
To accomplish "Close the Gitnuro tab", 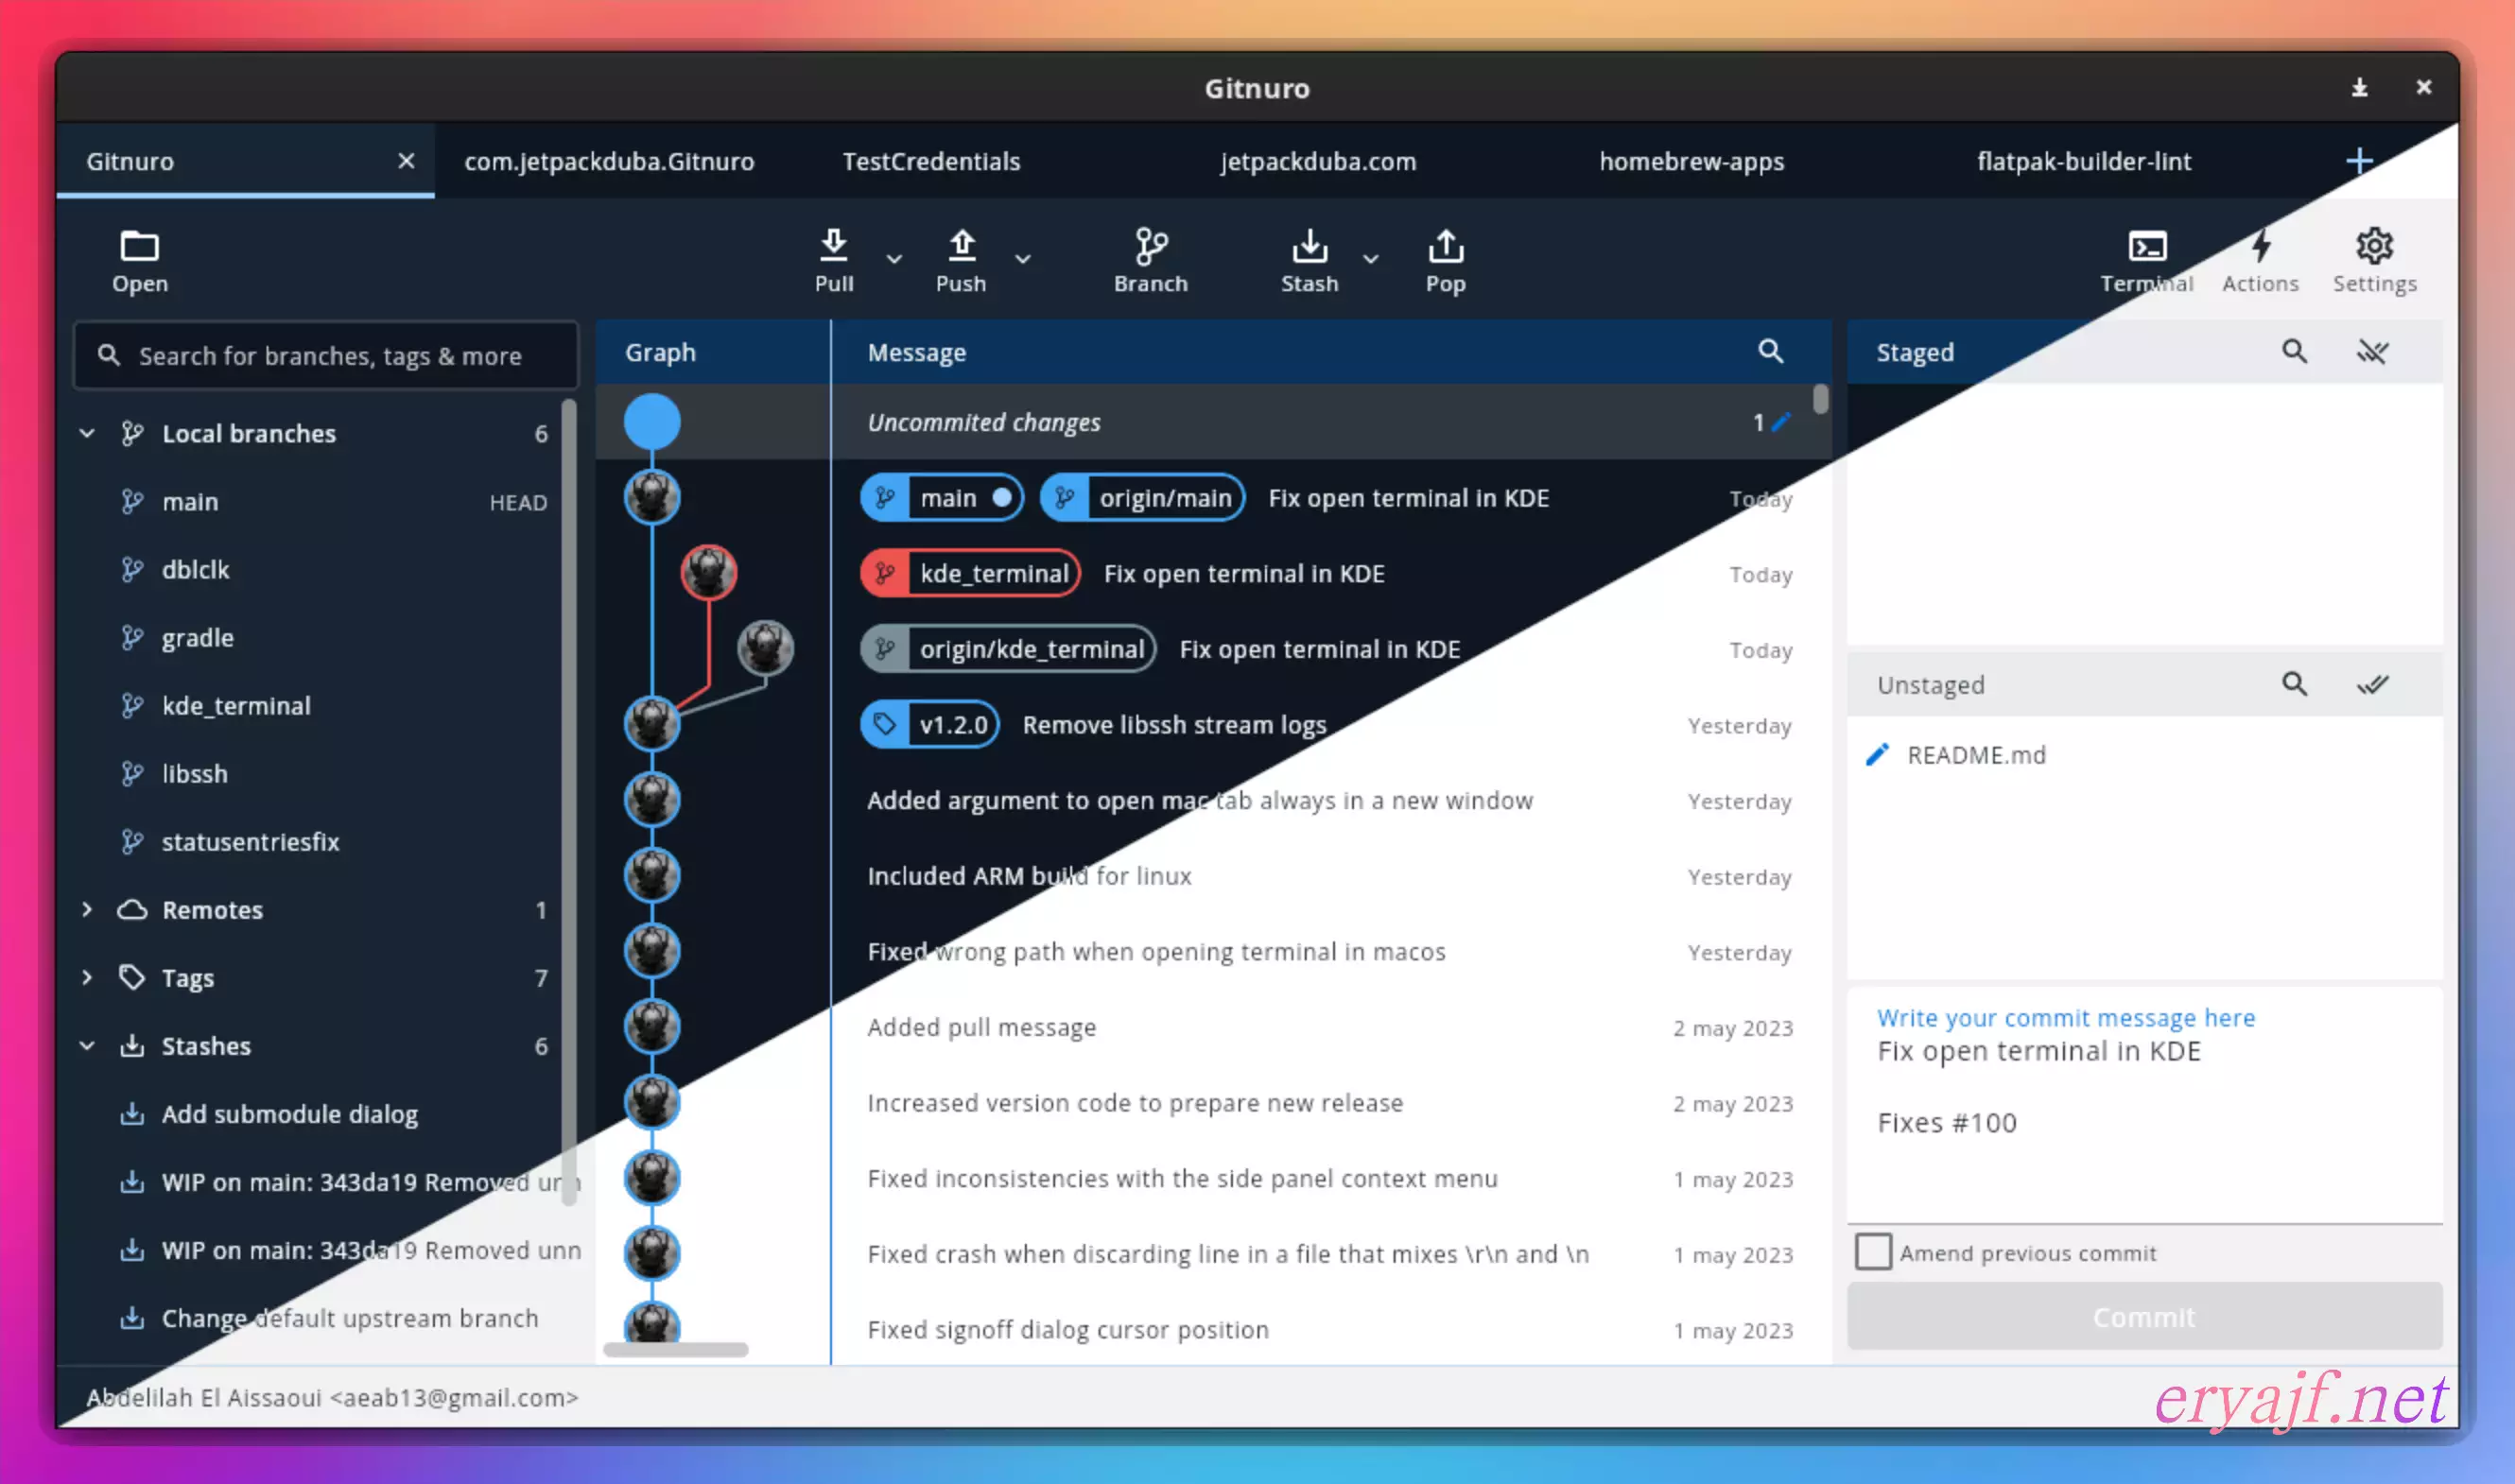I will tap(406, 160).
